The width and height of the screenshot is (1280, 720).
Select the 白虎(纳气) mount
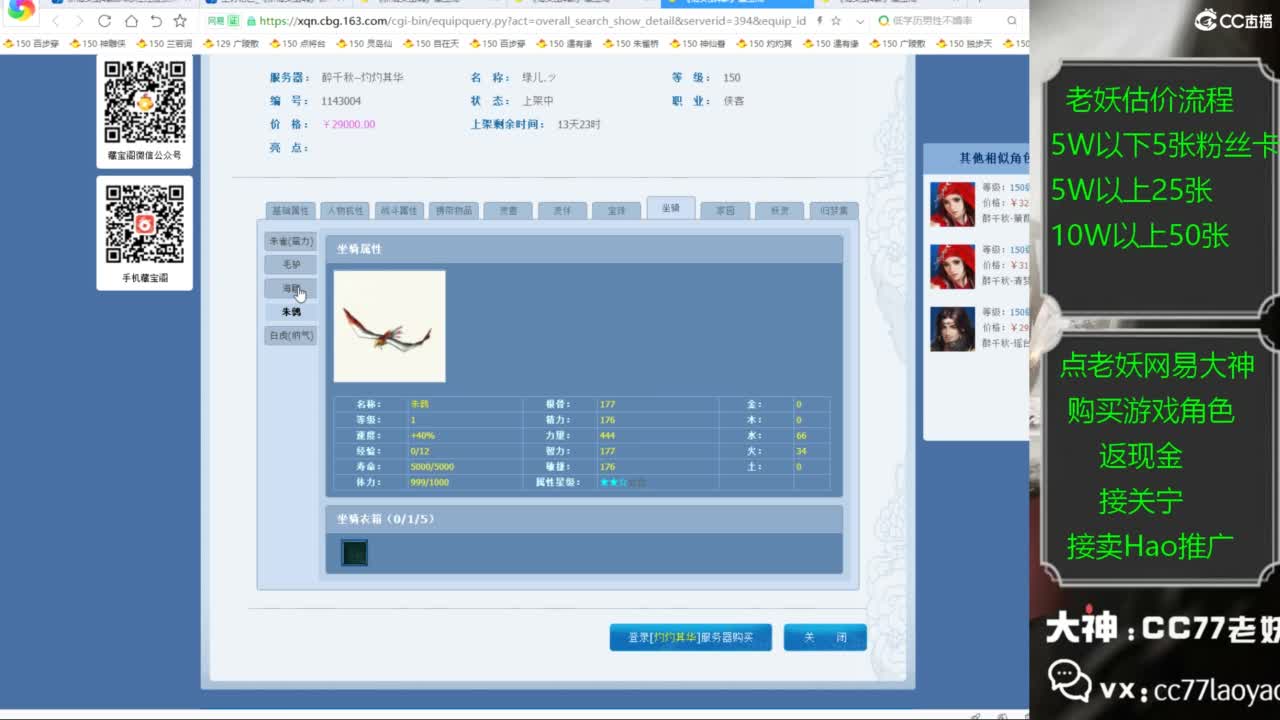(x=291, y=336)
